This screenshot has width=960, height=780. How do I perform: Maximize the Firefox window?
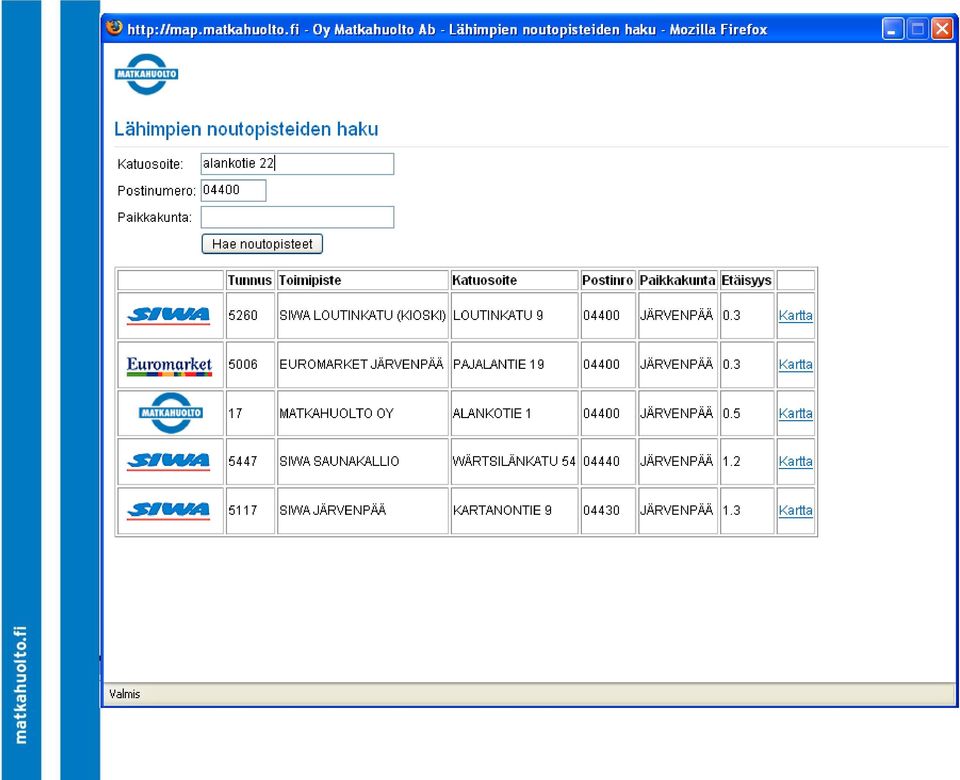(917, 29)
